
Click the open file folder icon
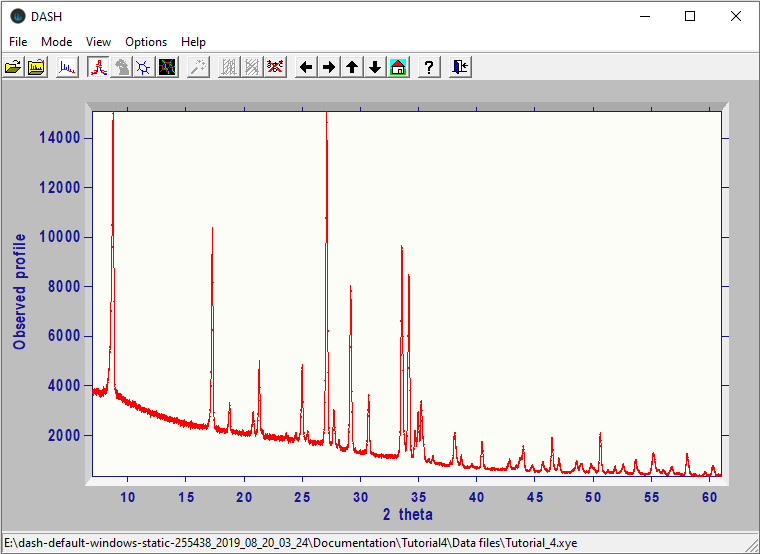coord(13,67)
